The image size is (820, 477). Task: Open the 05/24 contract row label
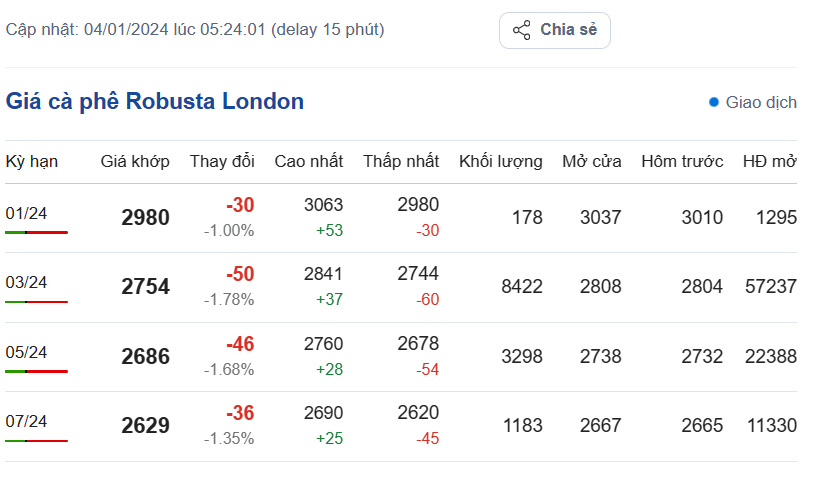(26, 352)
